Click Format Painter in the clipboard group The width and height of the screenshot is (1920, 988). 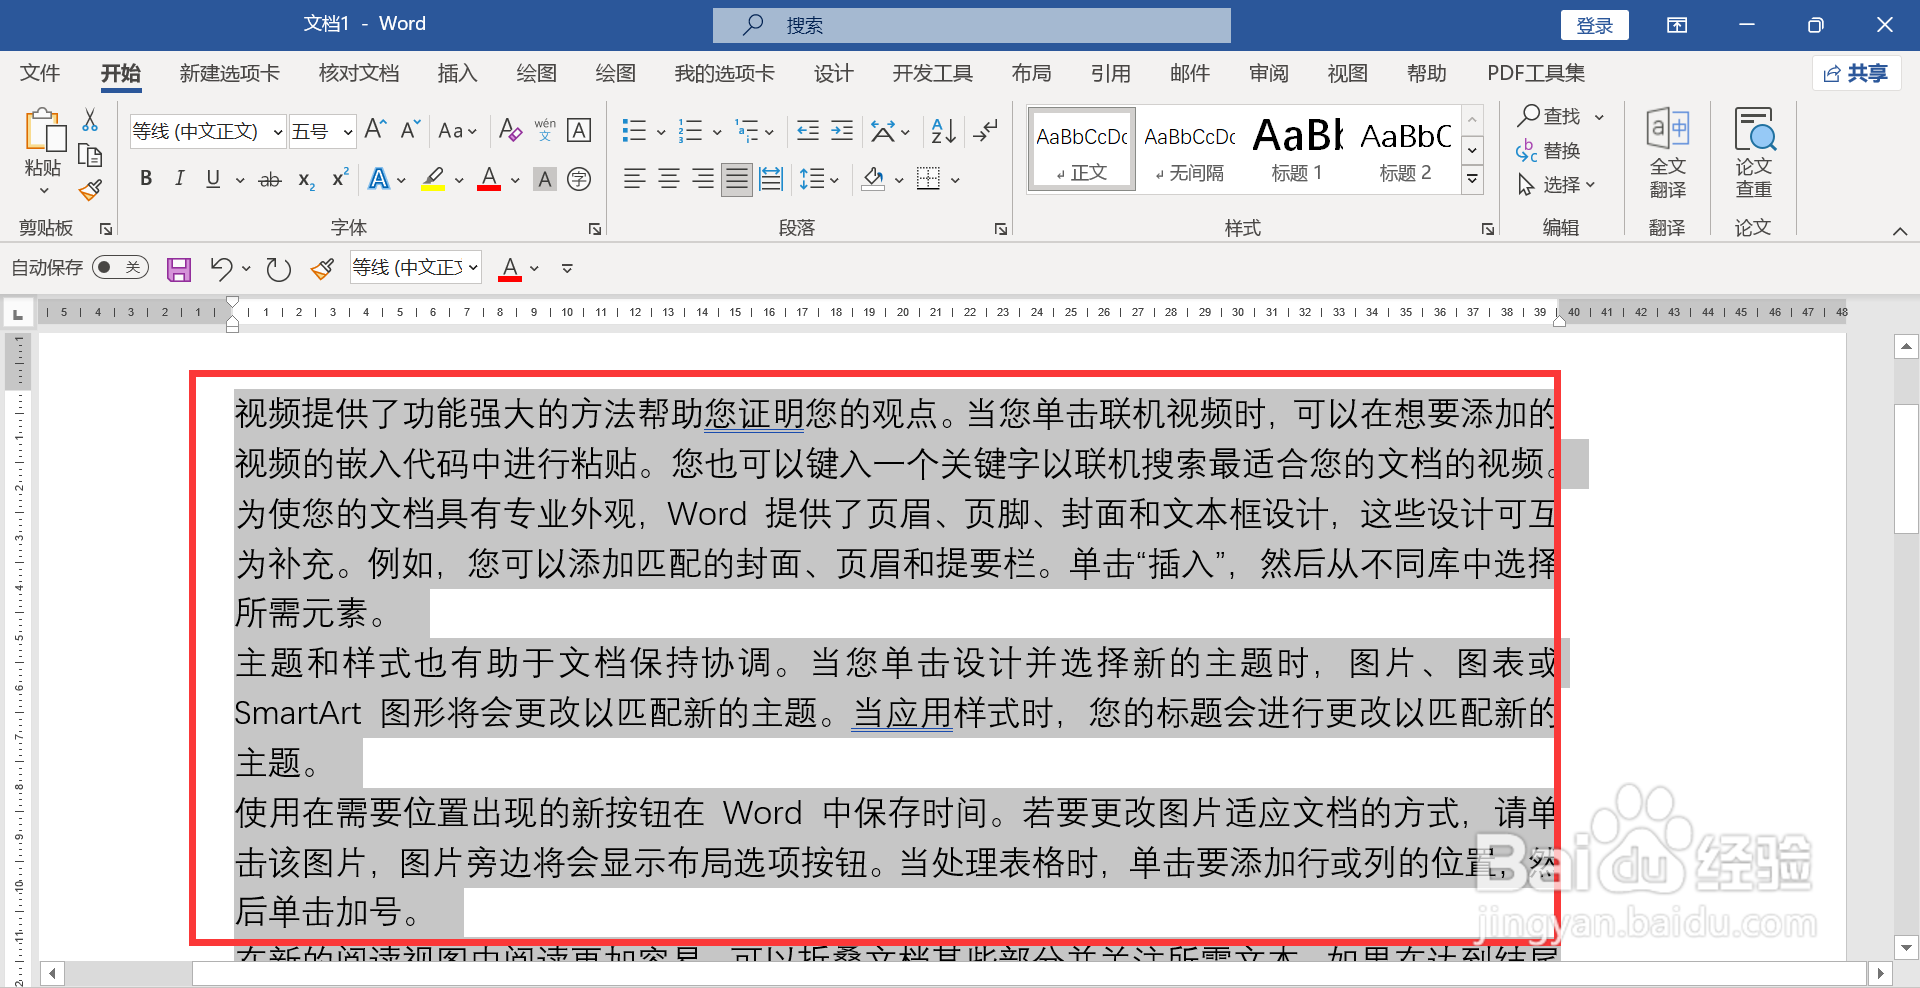pyautogui.click(x=90, y=190)
